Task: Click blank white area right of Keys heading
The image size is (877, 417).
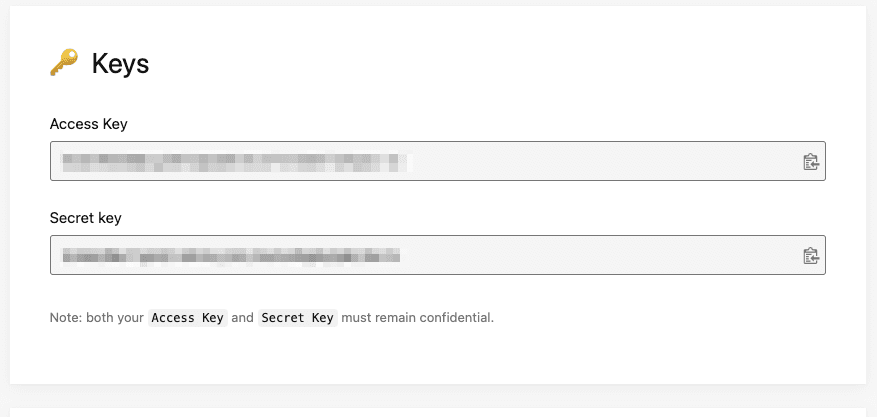Action: [x=500, y=65]
